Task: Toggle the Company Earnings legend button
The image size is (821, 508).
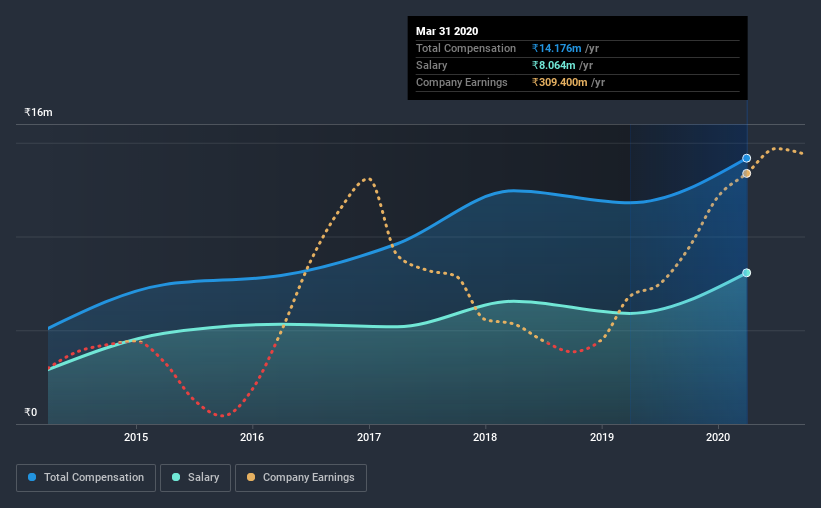Action: coord(301,478)
